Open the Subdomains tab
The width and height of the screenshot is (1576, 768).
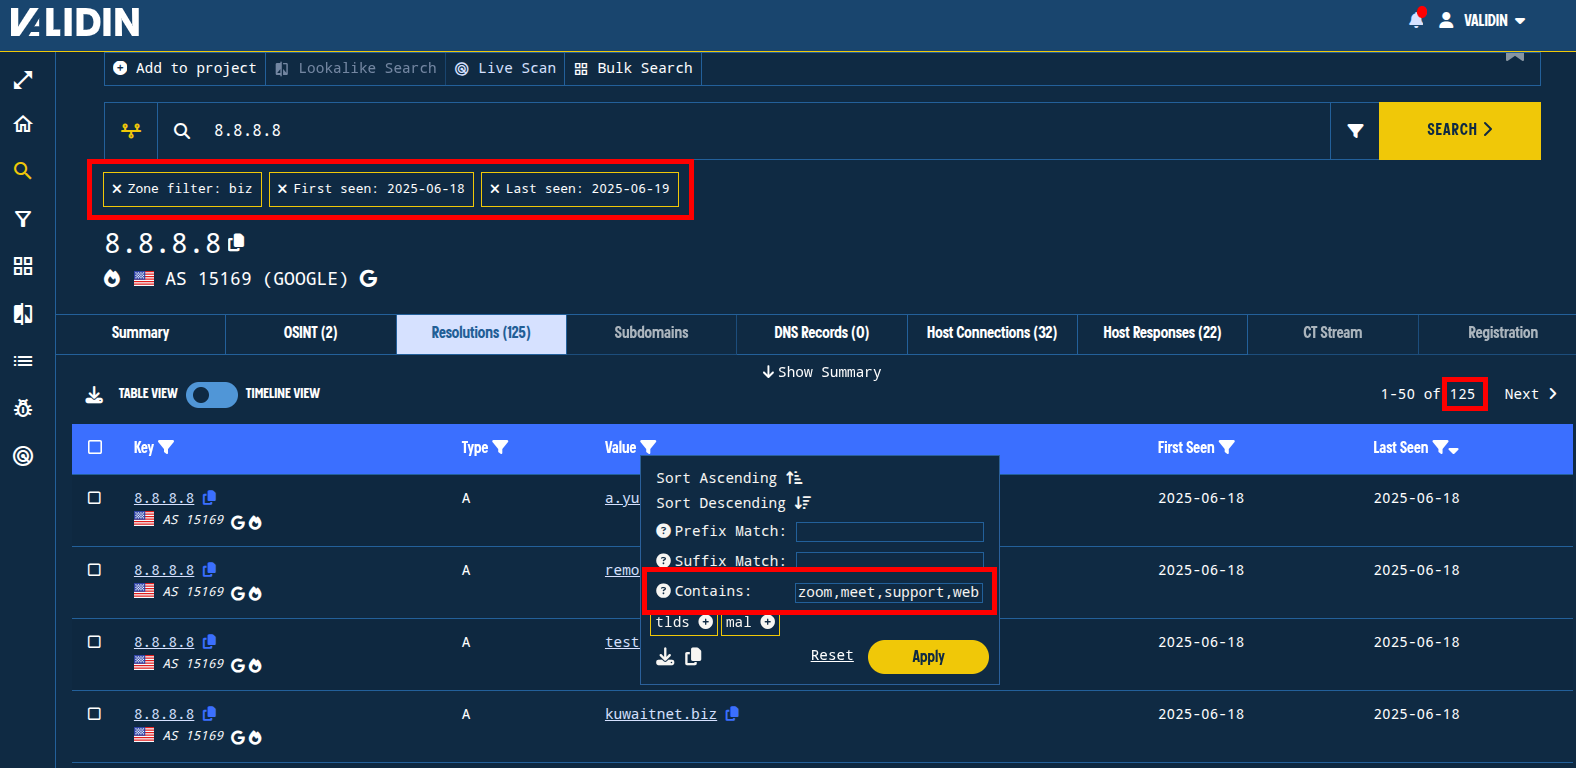651,333
